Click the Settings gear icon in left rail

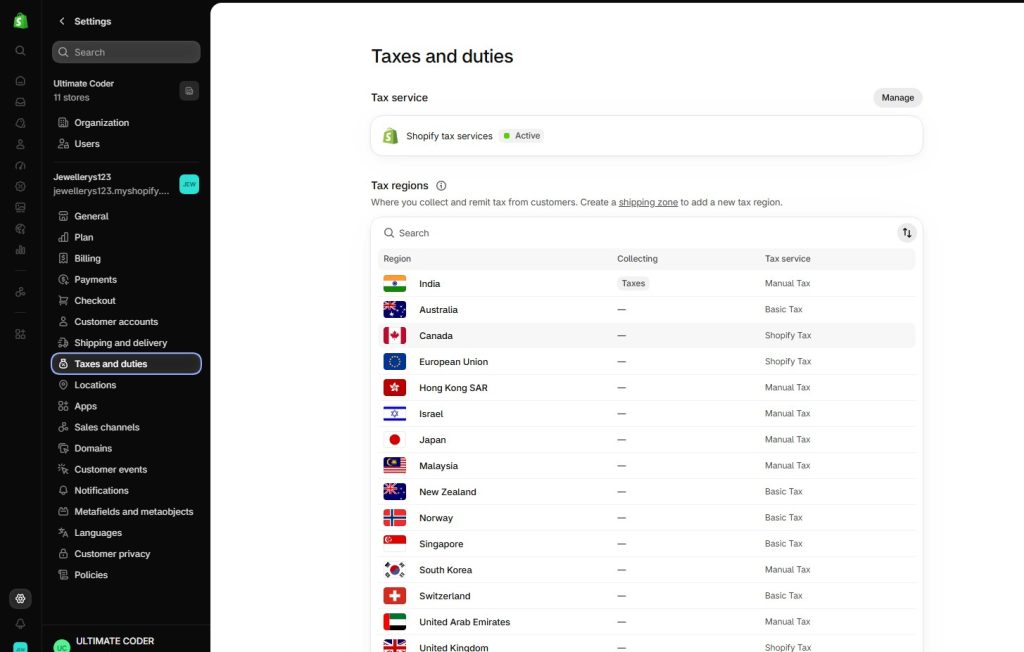(x=20, y=598)
